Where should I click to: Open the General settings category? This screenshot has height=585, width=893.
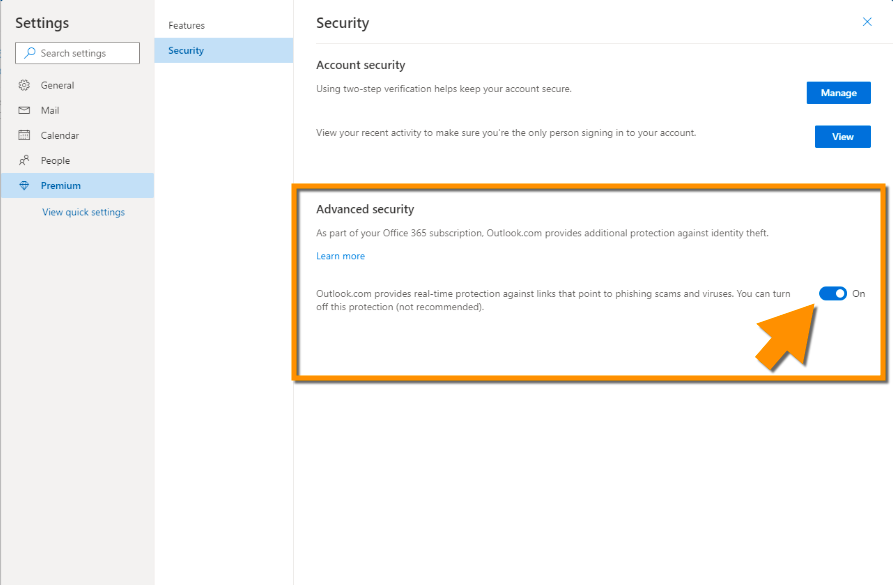pyautogui.click(x=57, y=86)
